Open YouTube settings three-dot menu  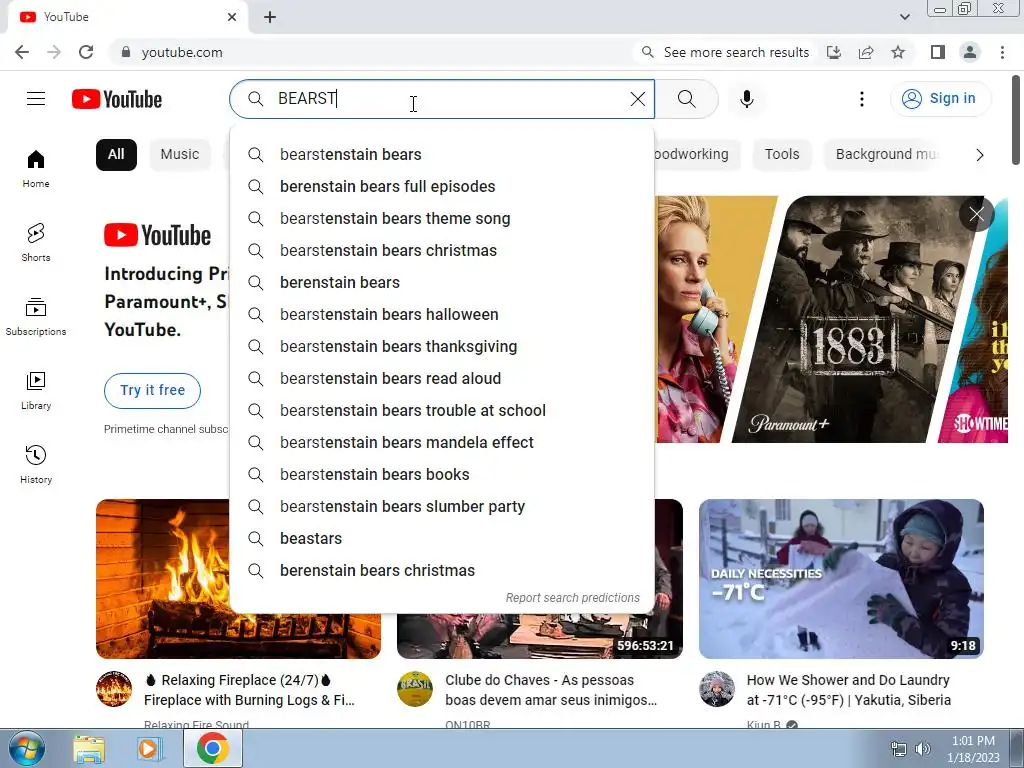tap(861, 99)
